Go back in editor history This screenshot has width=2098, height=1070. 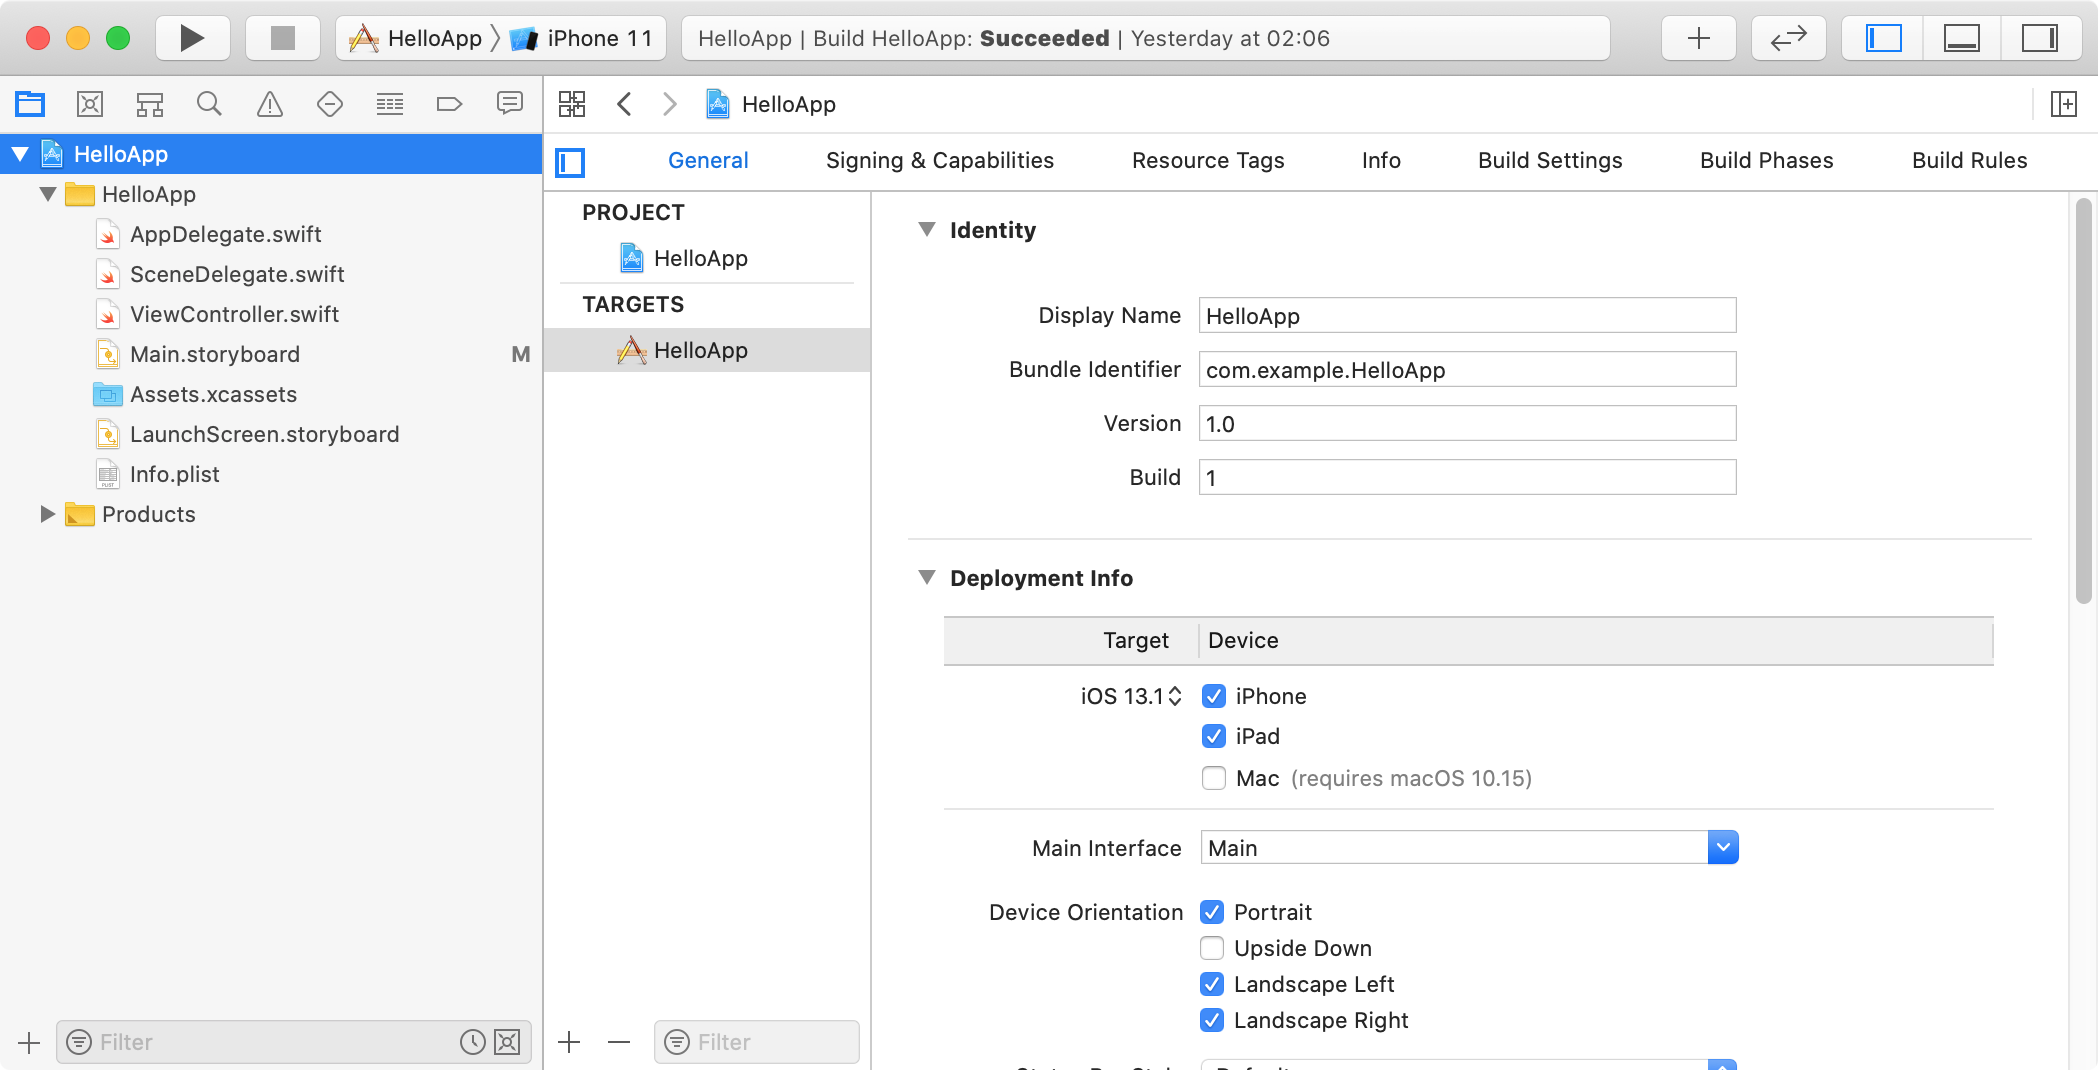point(624,104)
